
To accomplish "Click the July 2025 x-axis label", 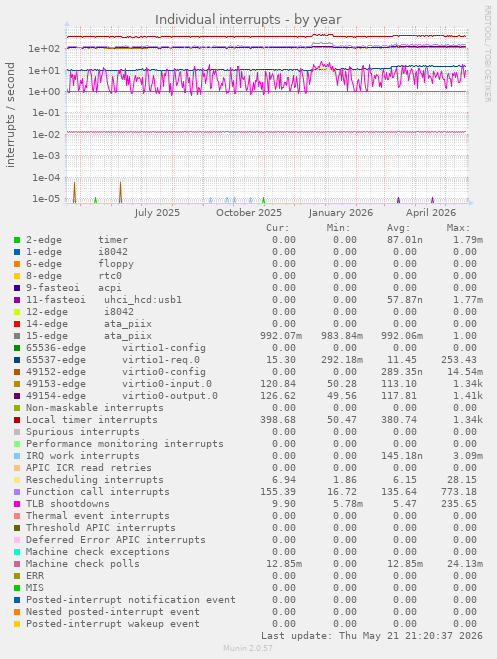I will tap(157, 213).
